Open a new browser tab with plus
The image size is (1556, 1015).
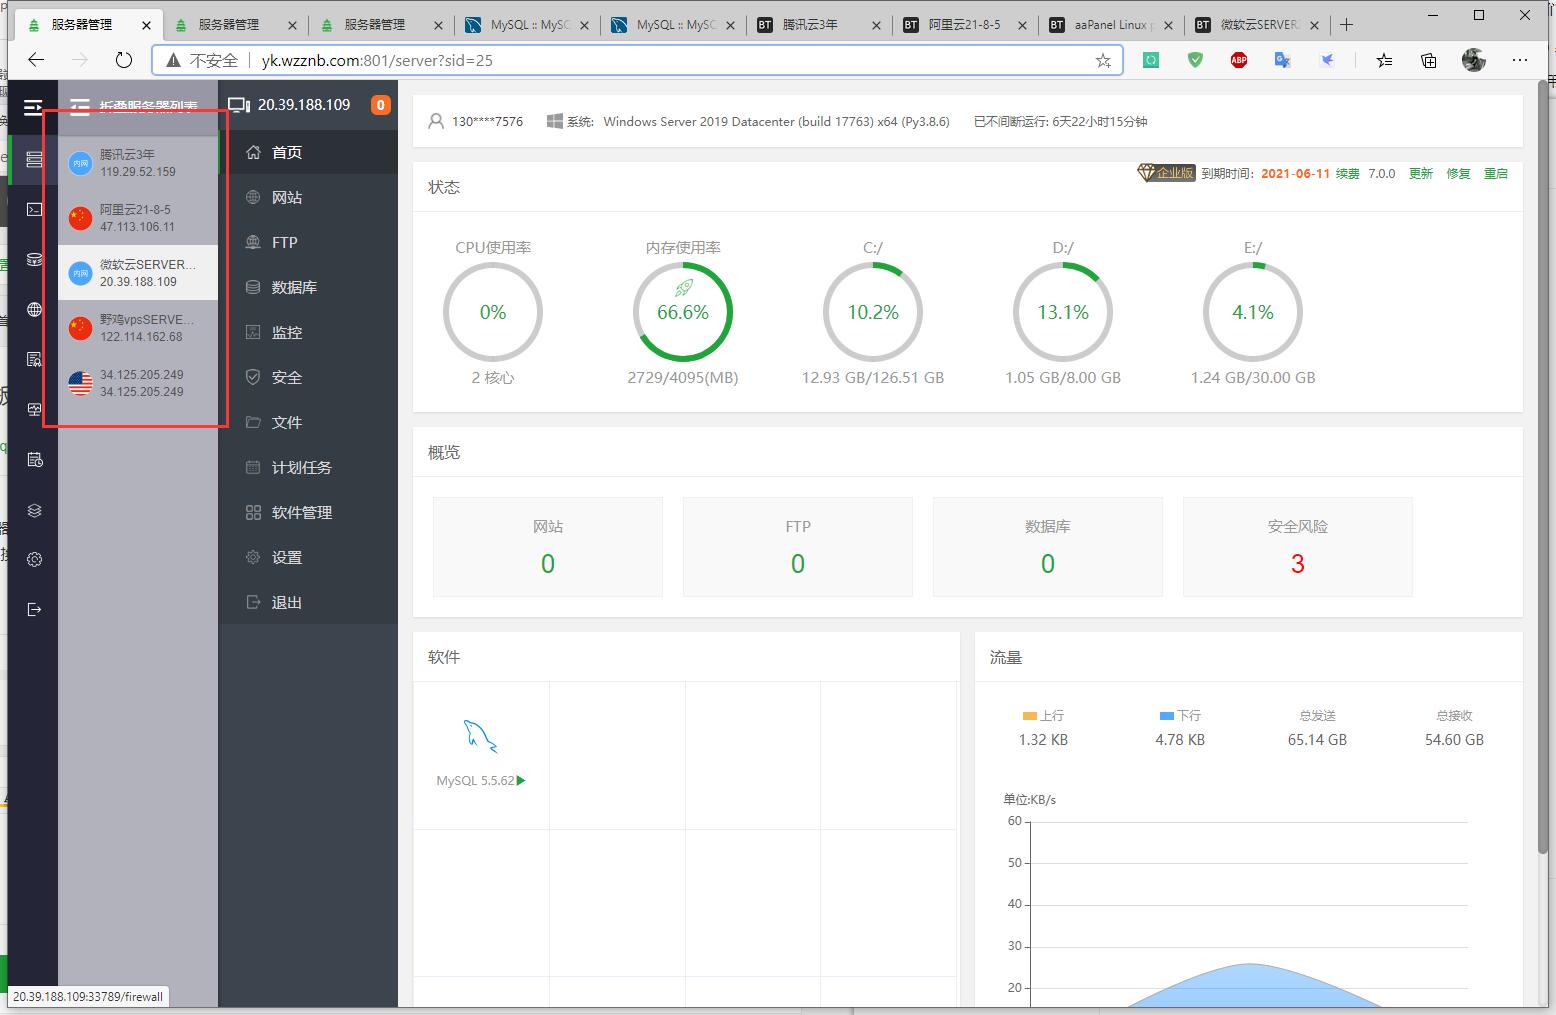pos(1347,25)
